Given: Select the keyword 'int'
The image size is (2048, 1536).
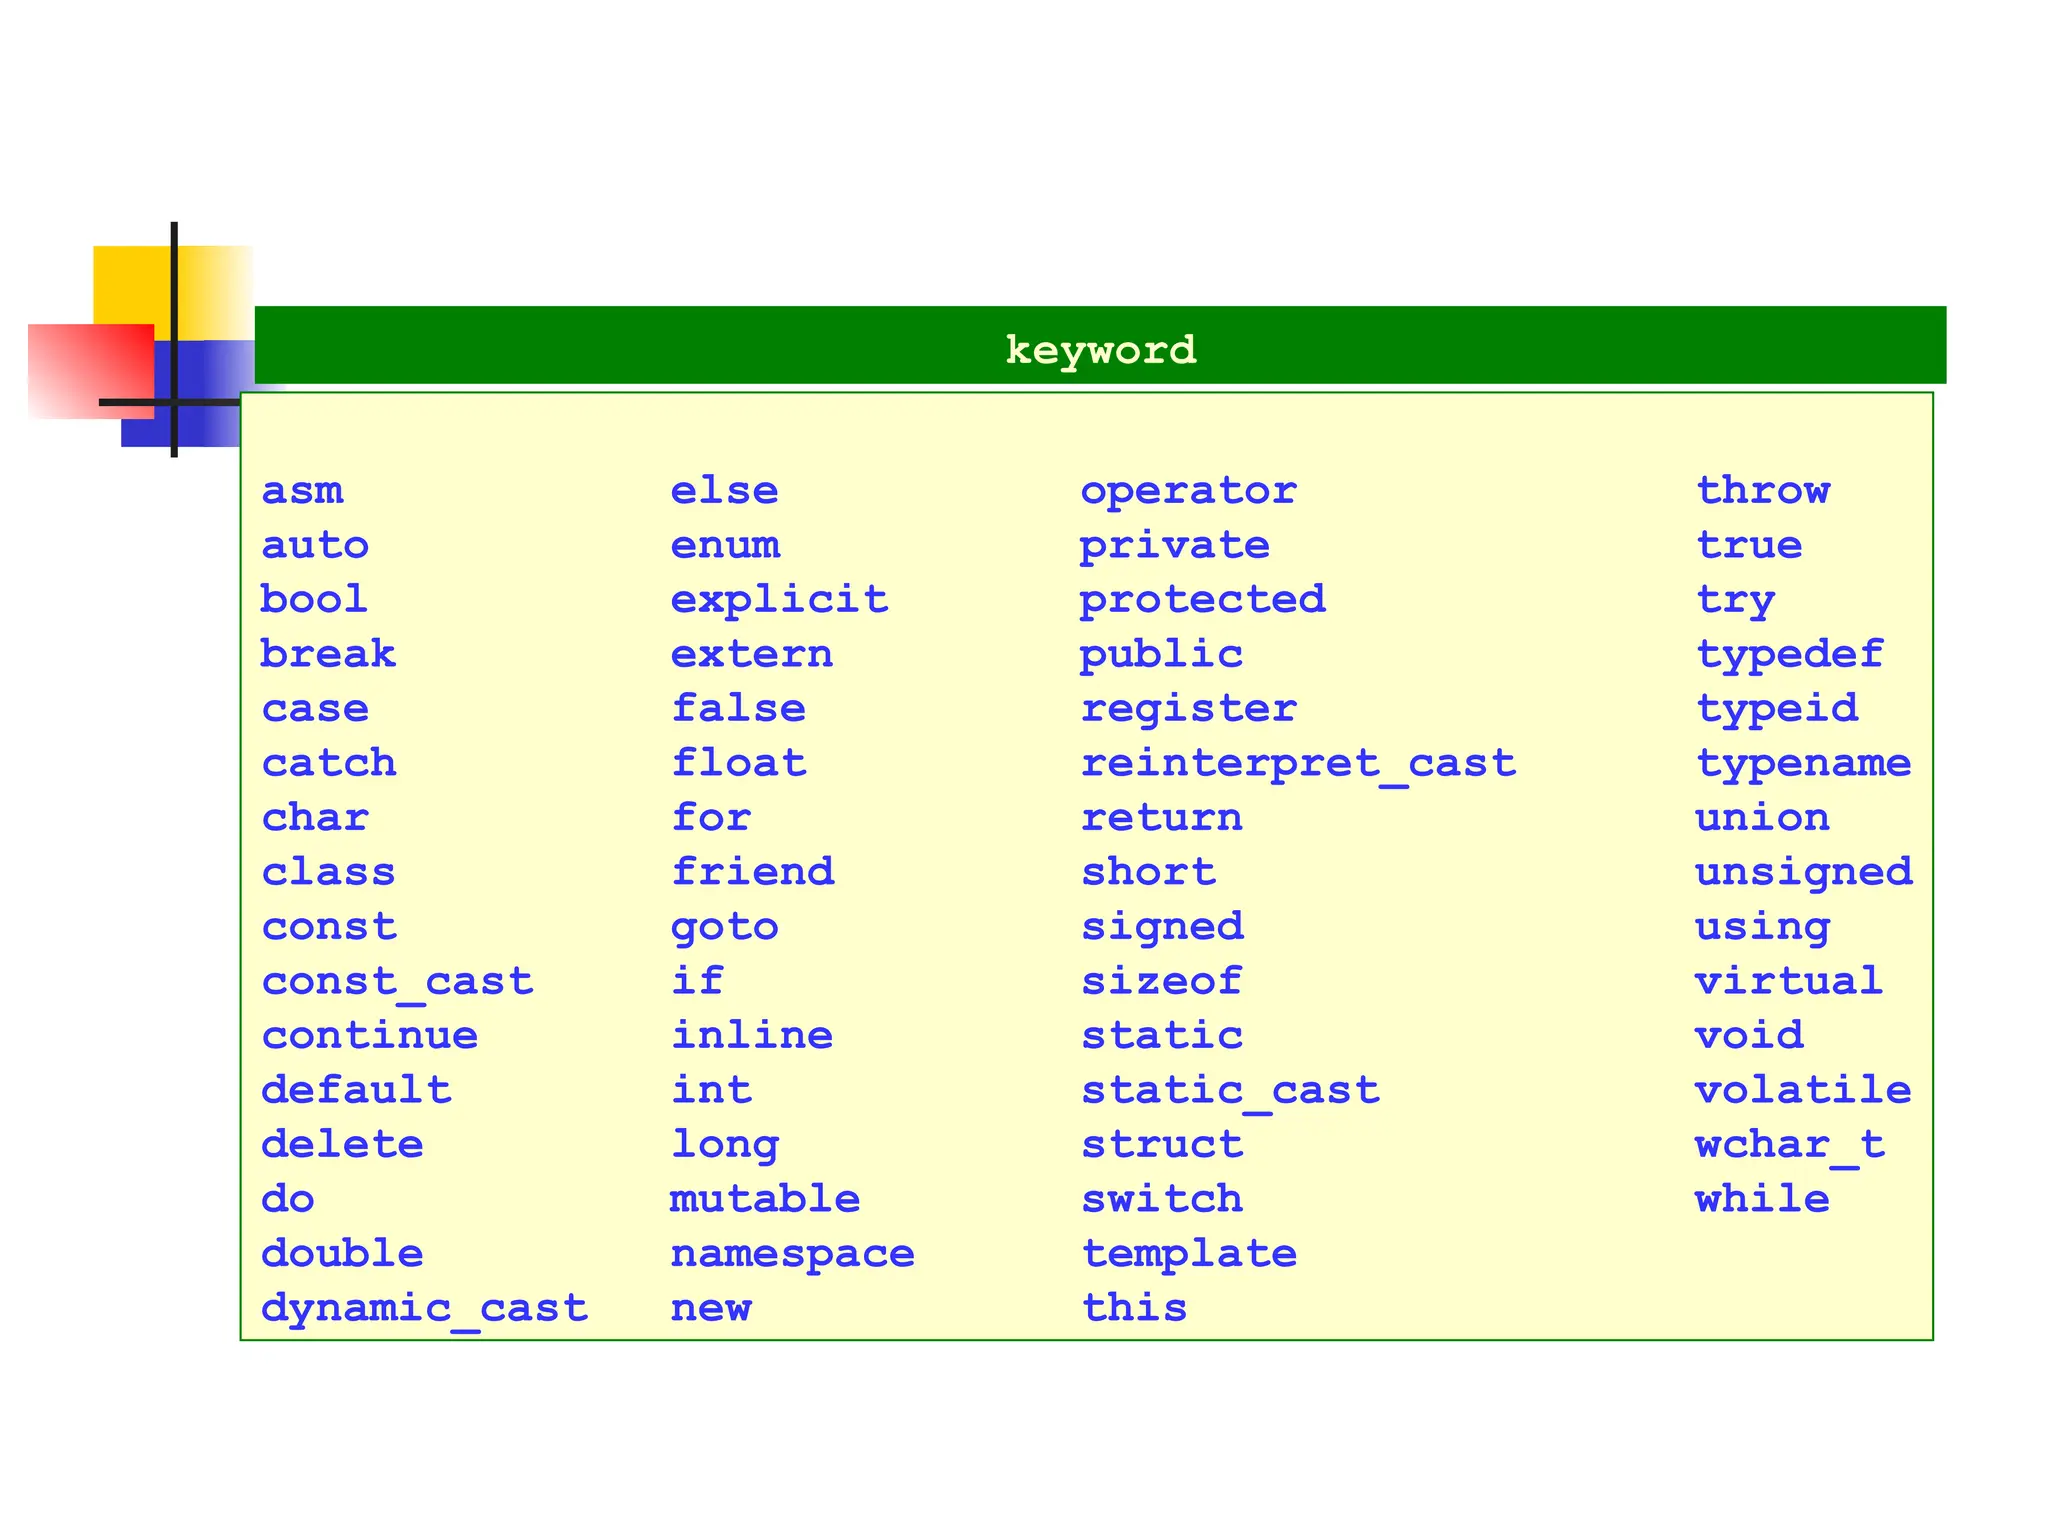Looking at the screenshot, I should pyautogui.click(x=711, y=1089).
